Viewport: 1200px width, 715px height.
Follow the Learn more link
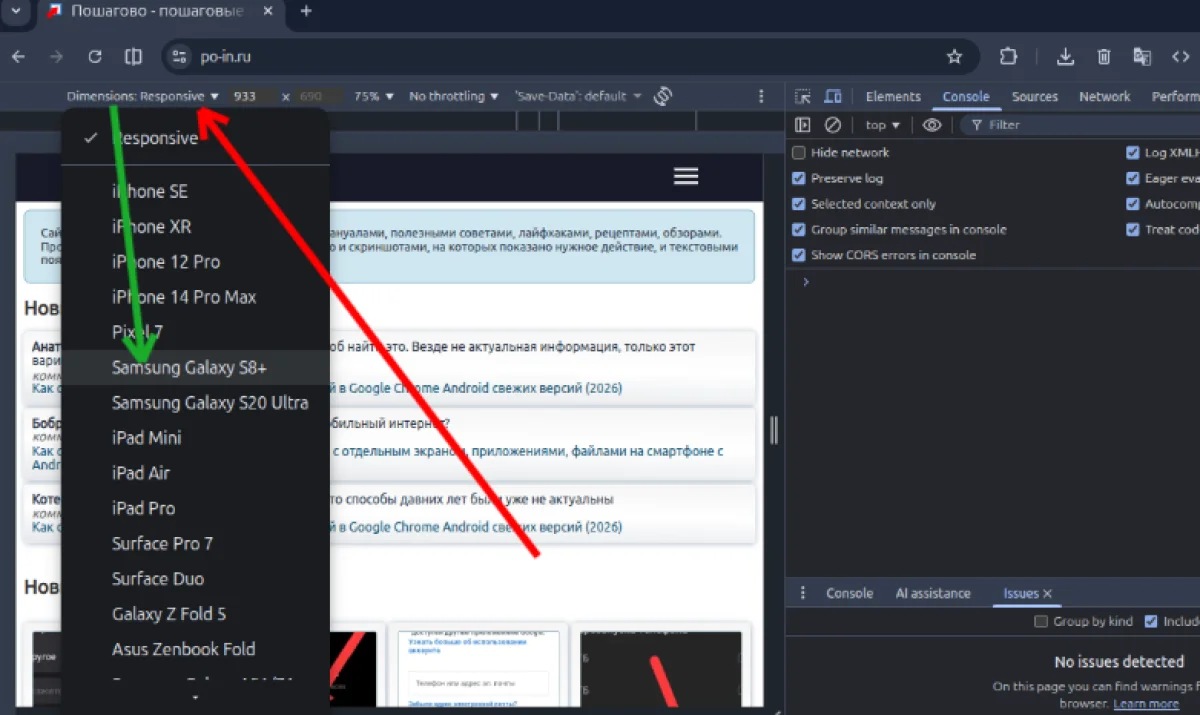click(1145, 704)
